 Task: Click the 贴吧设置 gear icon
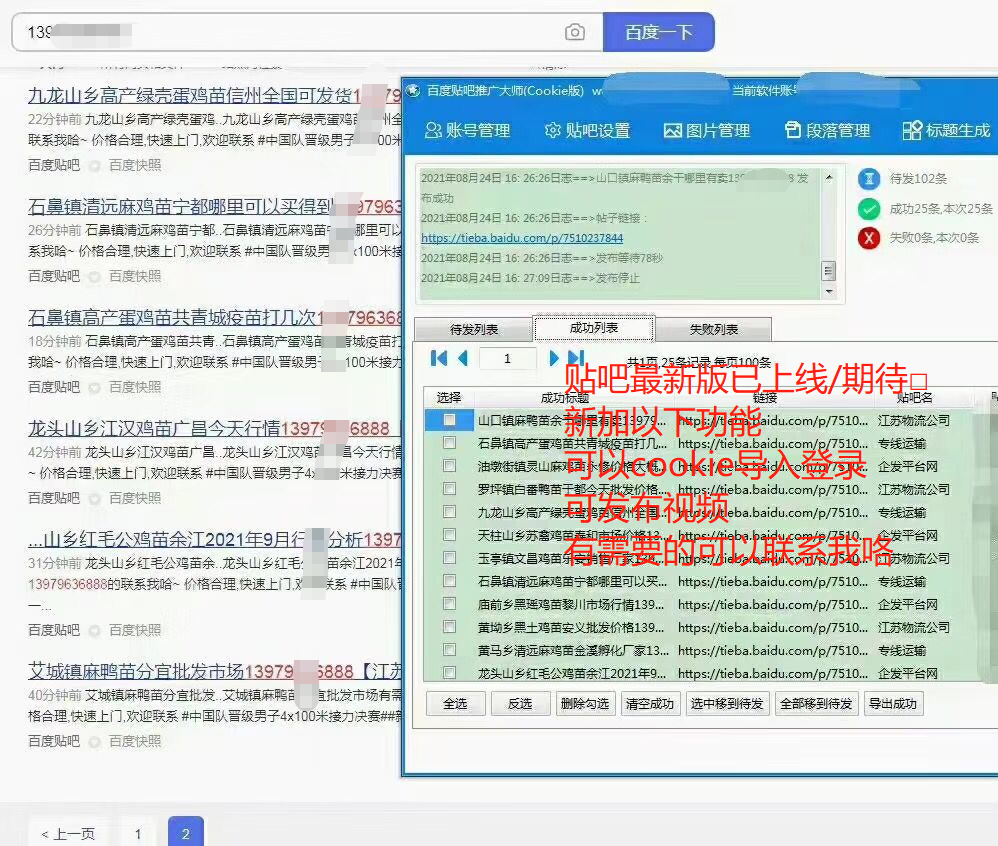(552, 130)
